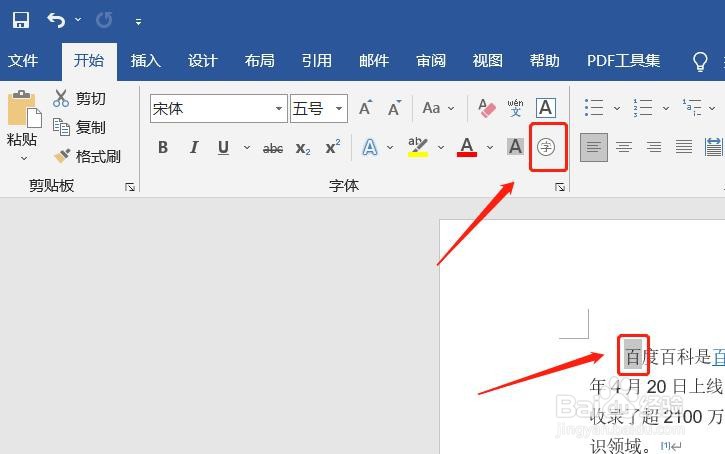Open highlight color dropdown arrow
Screen dimensions: 725x454
[x=441, y=147]
